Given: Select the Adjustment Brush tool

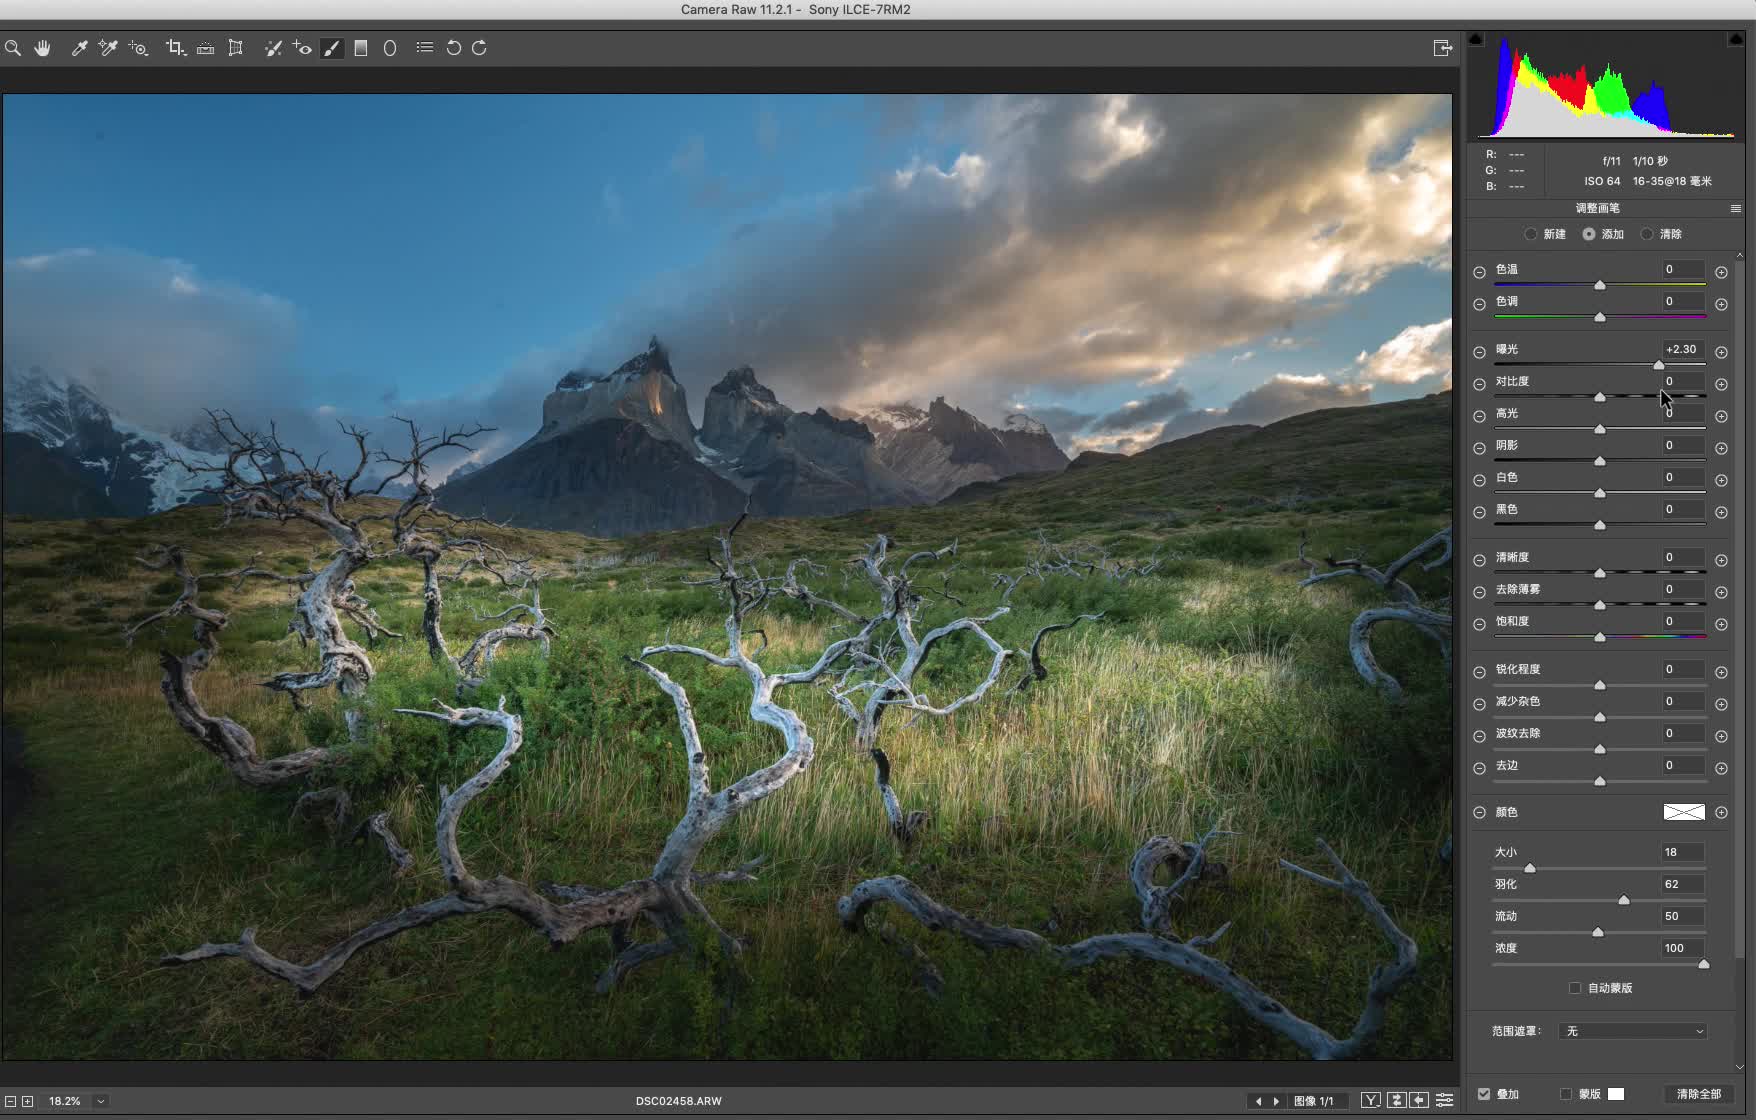Looking at the screenshot, I should (331, 48).
